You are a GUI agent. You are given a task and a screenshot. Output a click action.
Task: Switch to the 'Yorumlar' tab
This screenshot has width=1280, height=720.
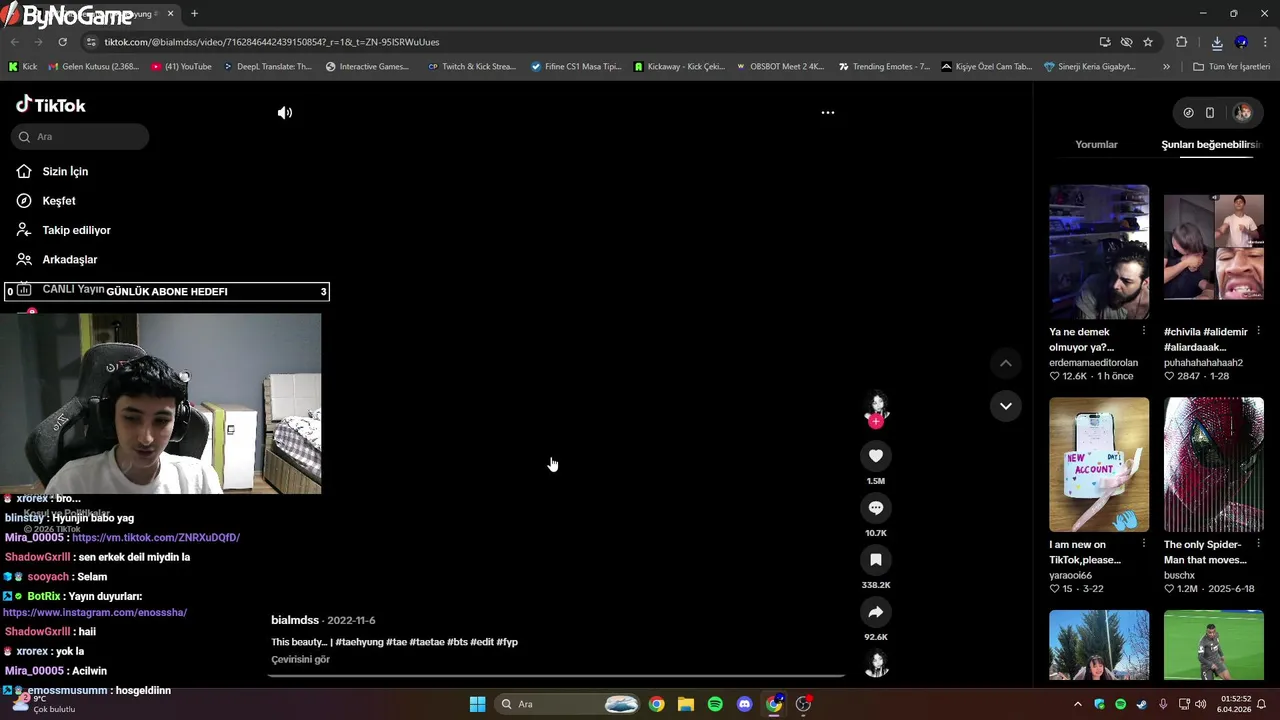[1096, 145]
